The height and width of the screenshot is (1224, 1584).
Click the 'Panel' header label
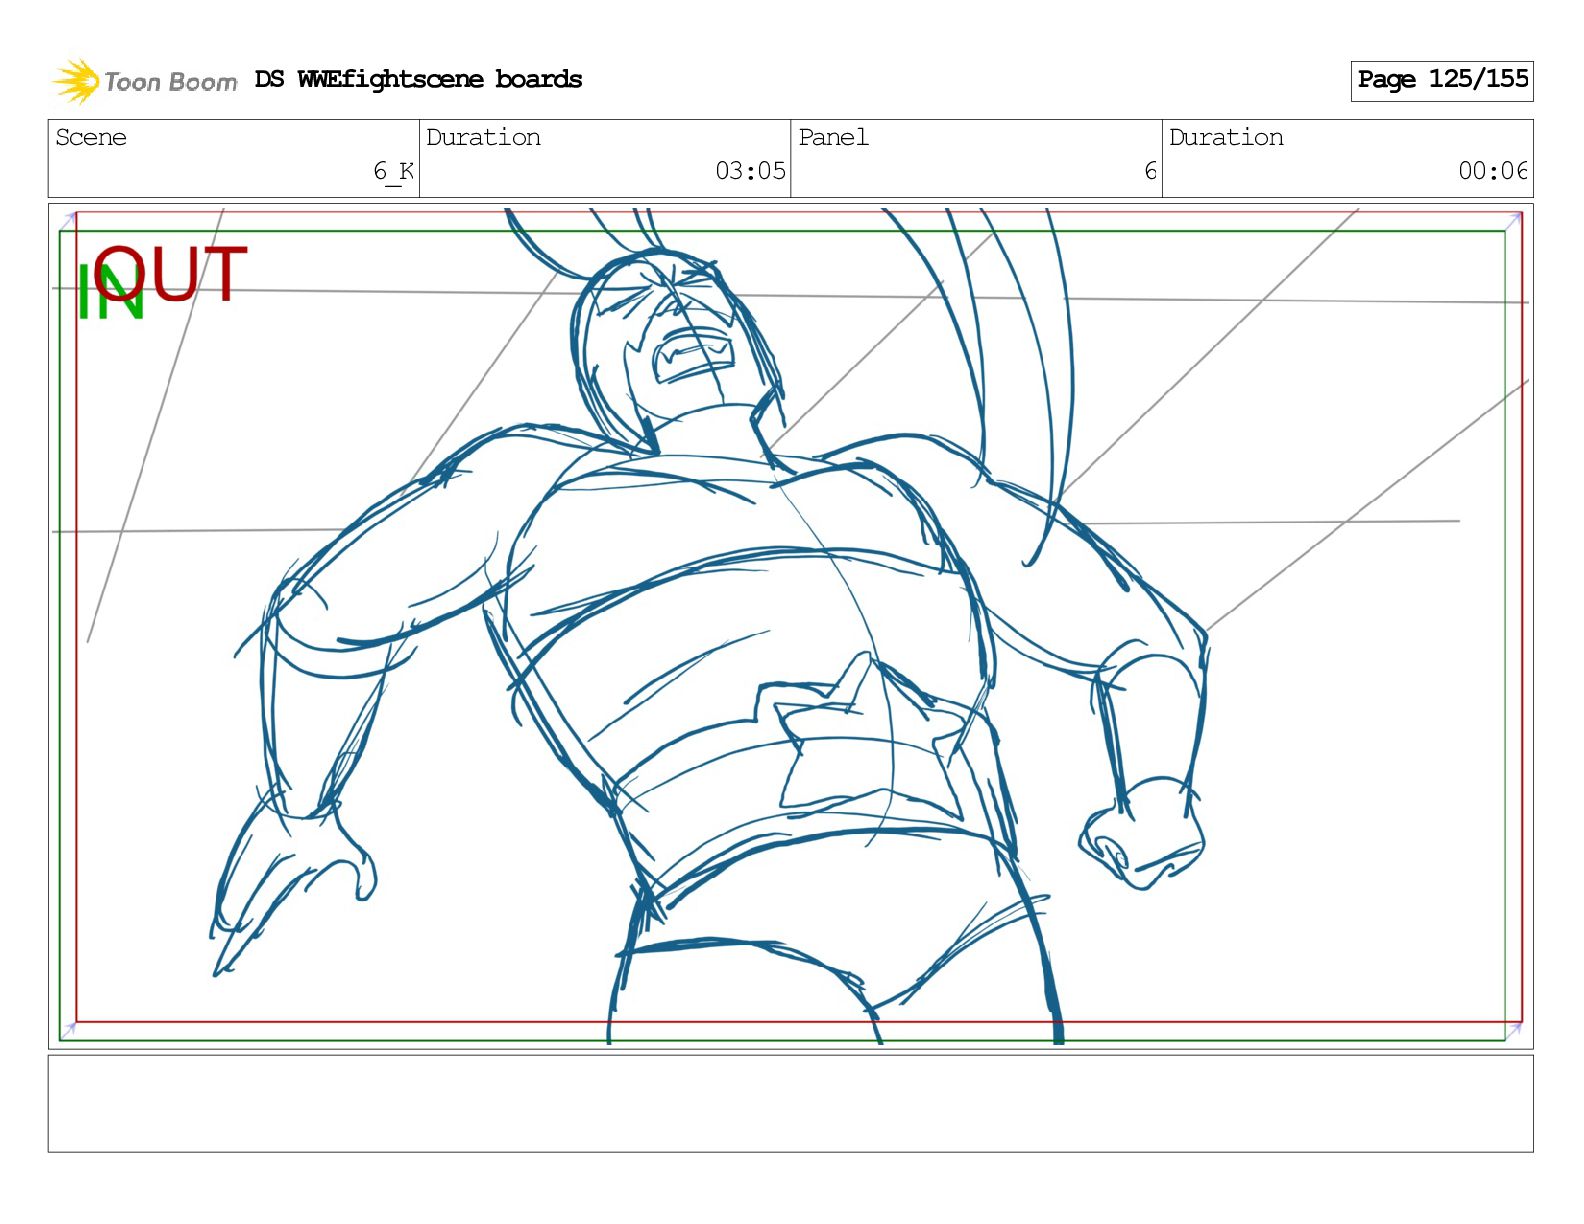(833, 137)
